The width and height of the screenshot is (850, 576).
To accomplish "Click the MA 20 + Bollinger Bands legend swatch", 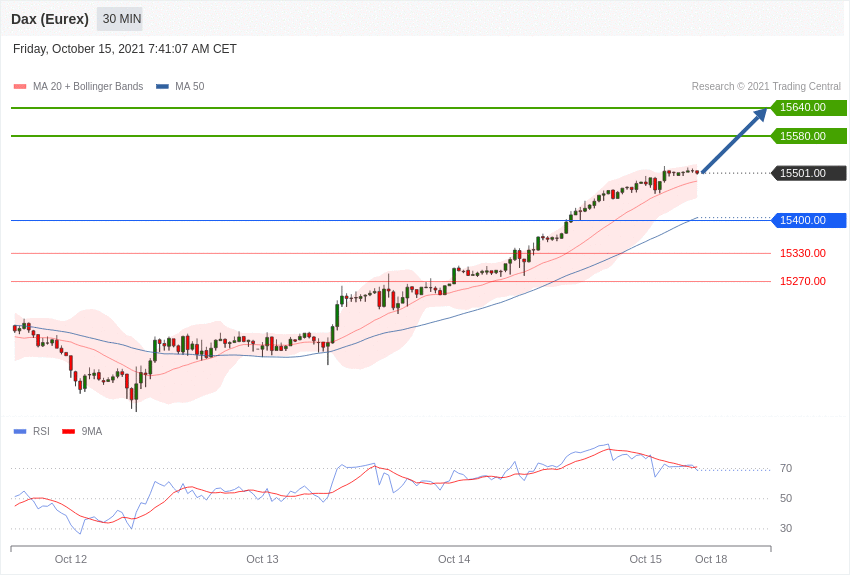I will (x=19, y=87).
